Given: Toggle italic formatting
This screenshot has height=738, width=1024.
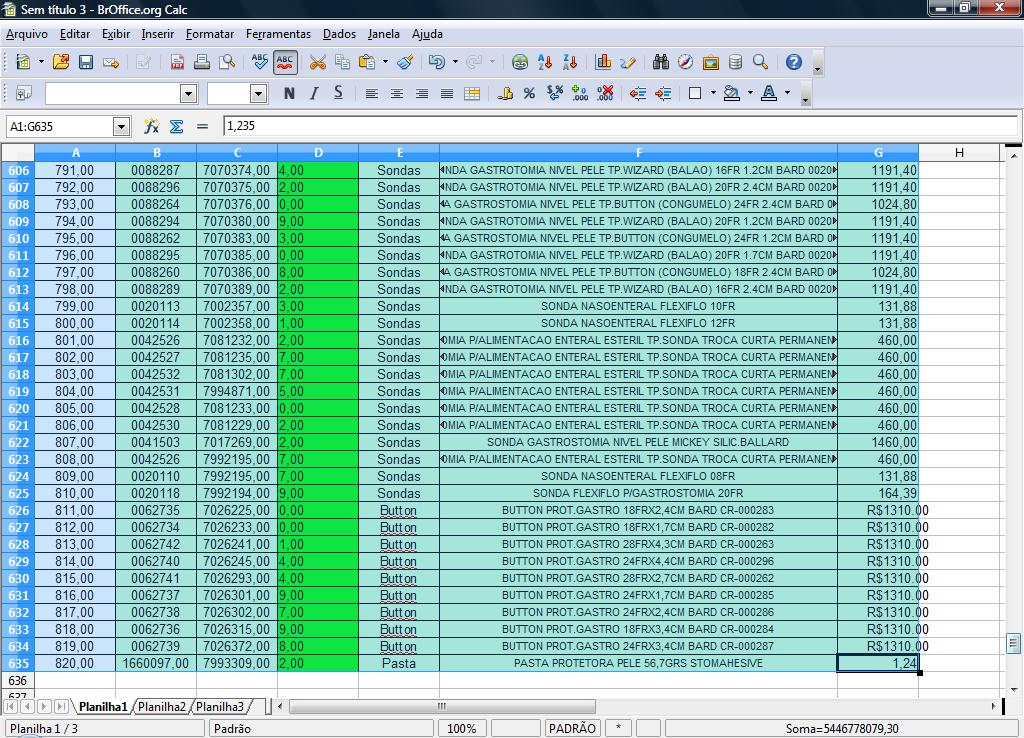Looking at the screenshot, I should tap(313, 93).
